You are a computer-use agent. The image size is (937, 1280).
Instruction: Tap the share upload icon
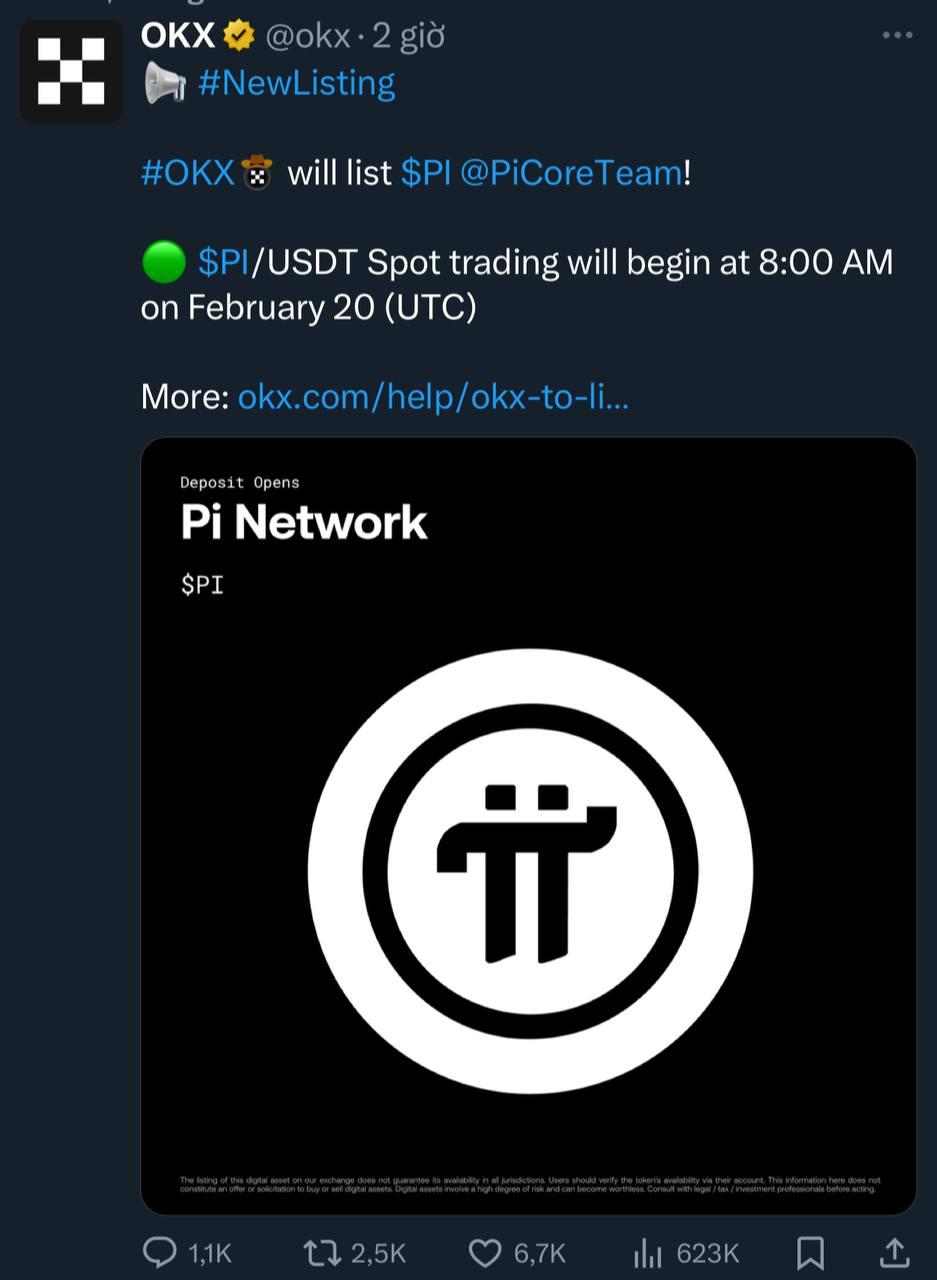(x=894, y=1251)
